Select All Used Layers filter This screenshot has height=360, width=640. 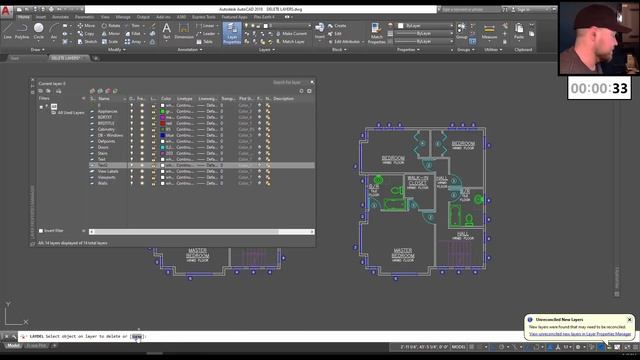tap(68, 112)
